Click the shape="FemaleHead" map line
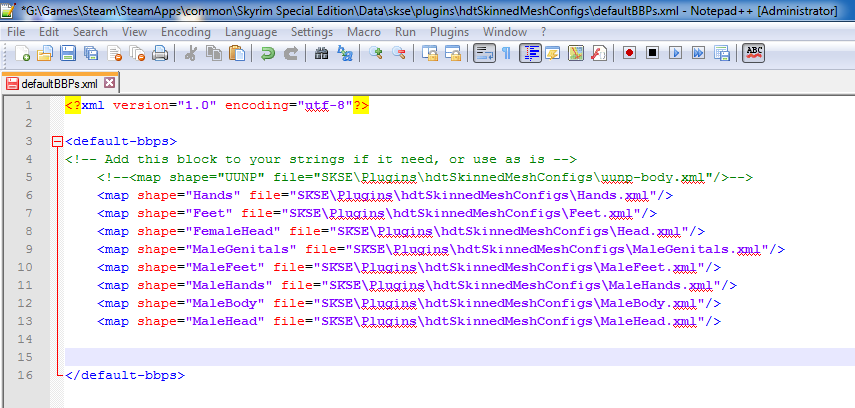This screenshot has height=408, width=855. click(401, 231)
